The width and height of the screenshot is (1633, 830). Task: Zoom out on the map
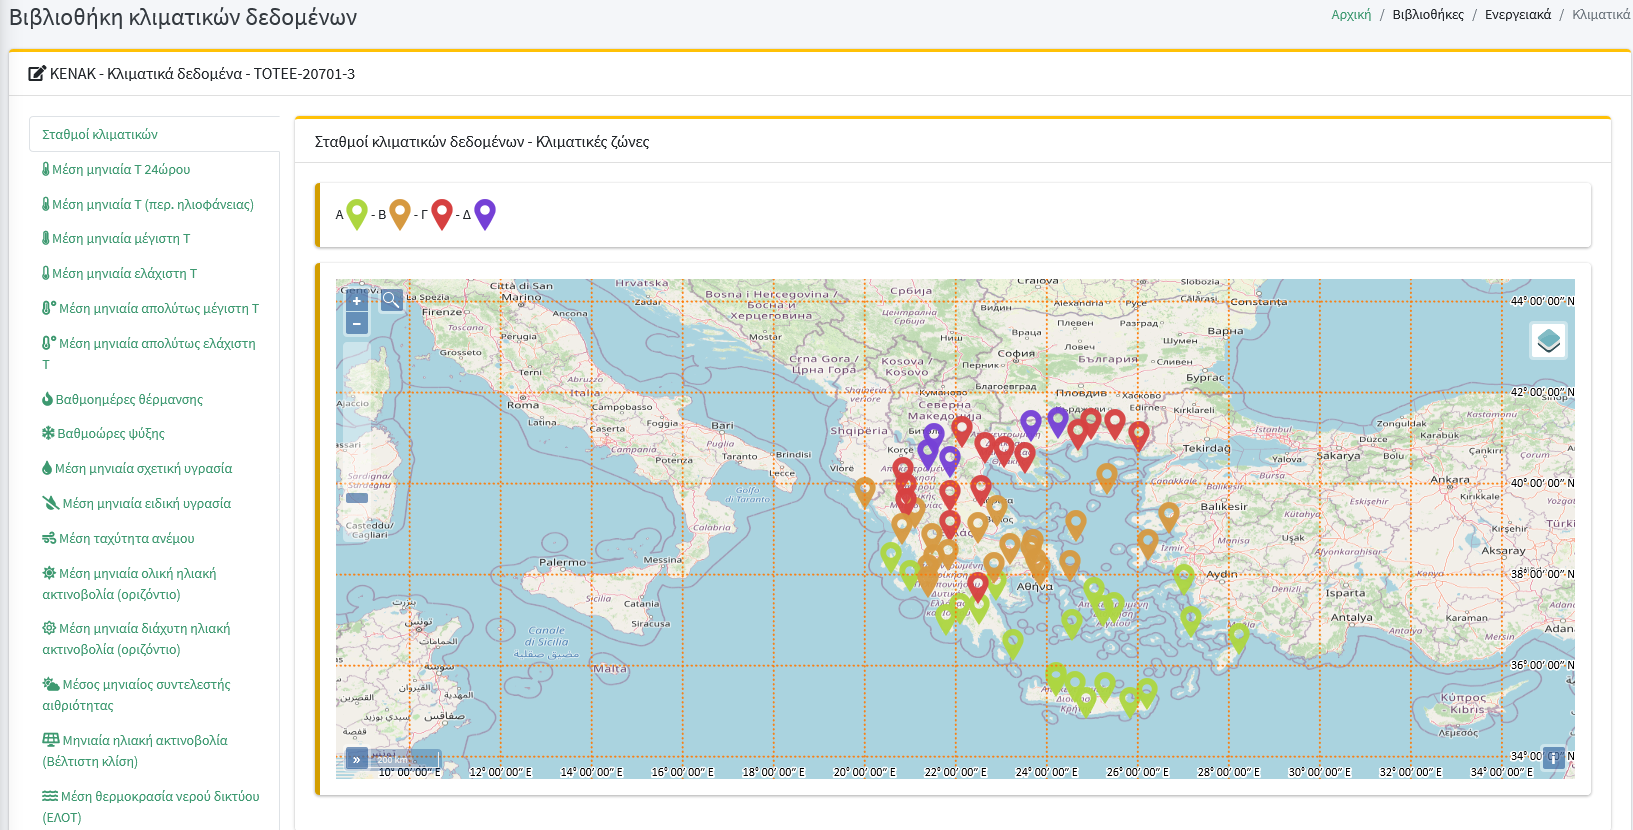357,324
